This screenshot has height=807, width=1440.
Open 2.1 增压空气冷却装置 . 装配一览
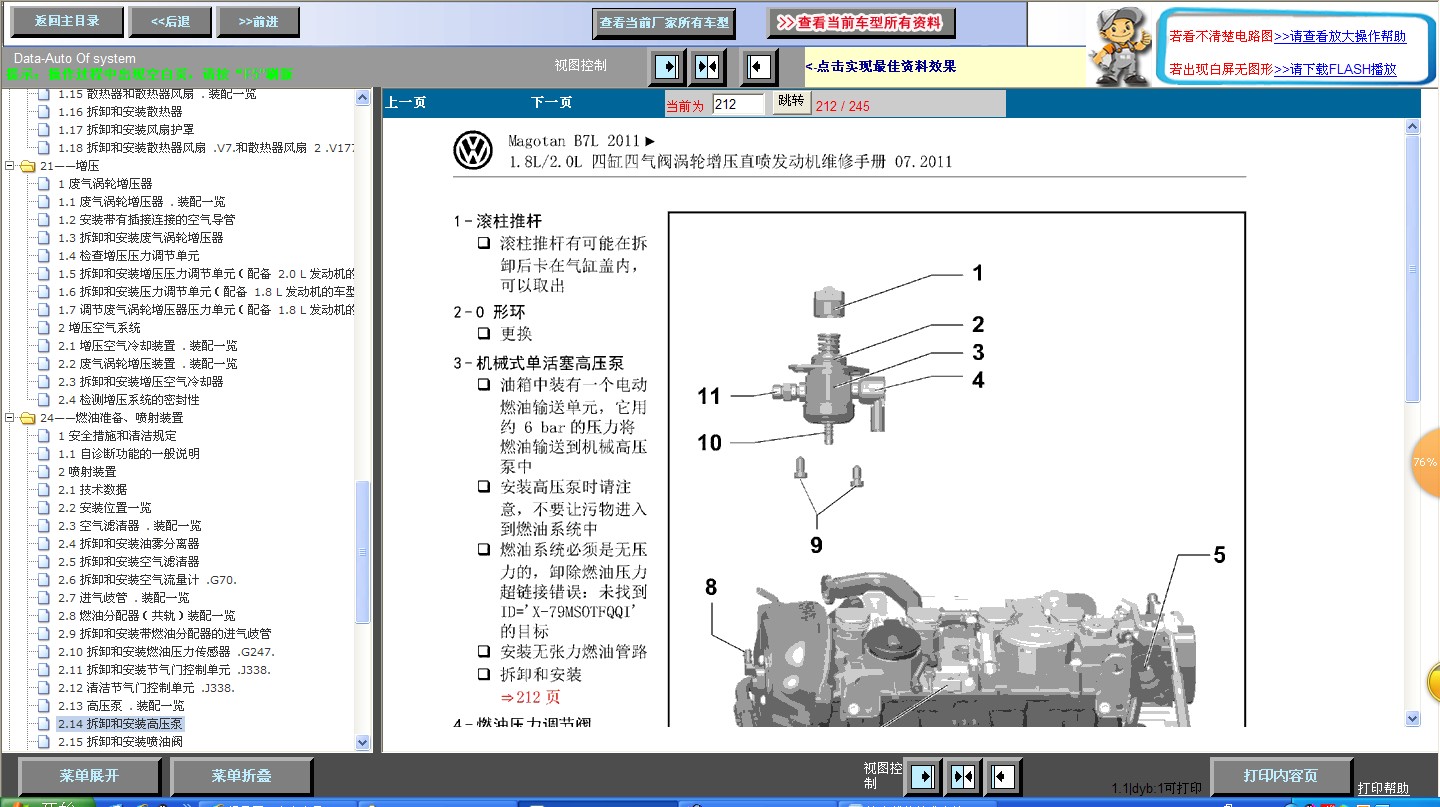148,346
